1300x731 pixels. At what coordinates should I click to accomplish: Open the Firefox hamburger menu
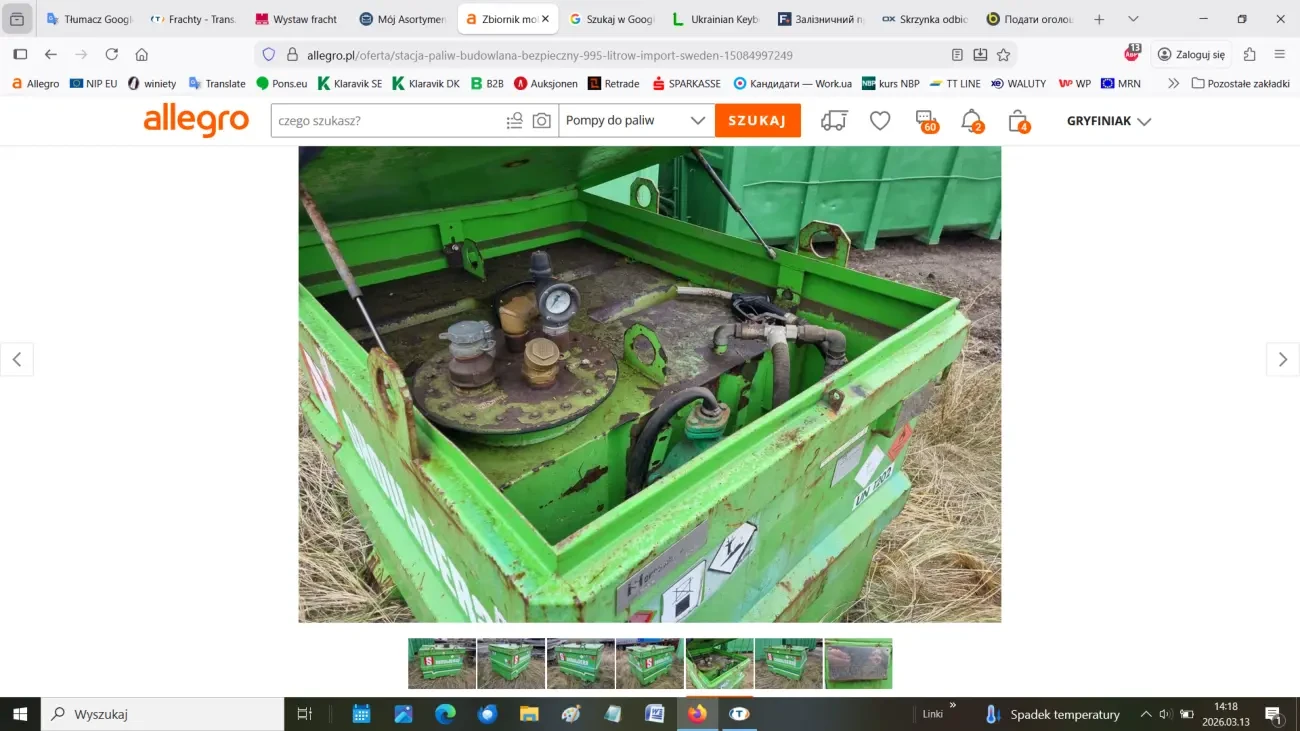click(1280, 54)
